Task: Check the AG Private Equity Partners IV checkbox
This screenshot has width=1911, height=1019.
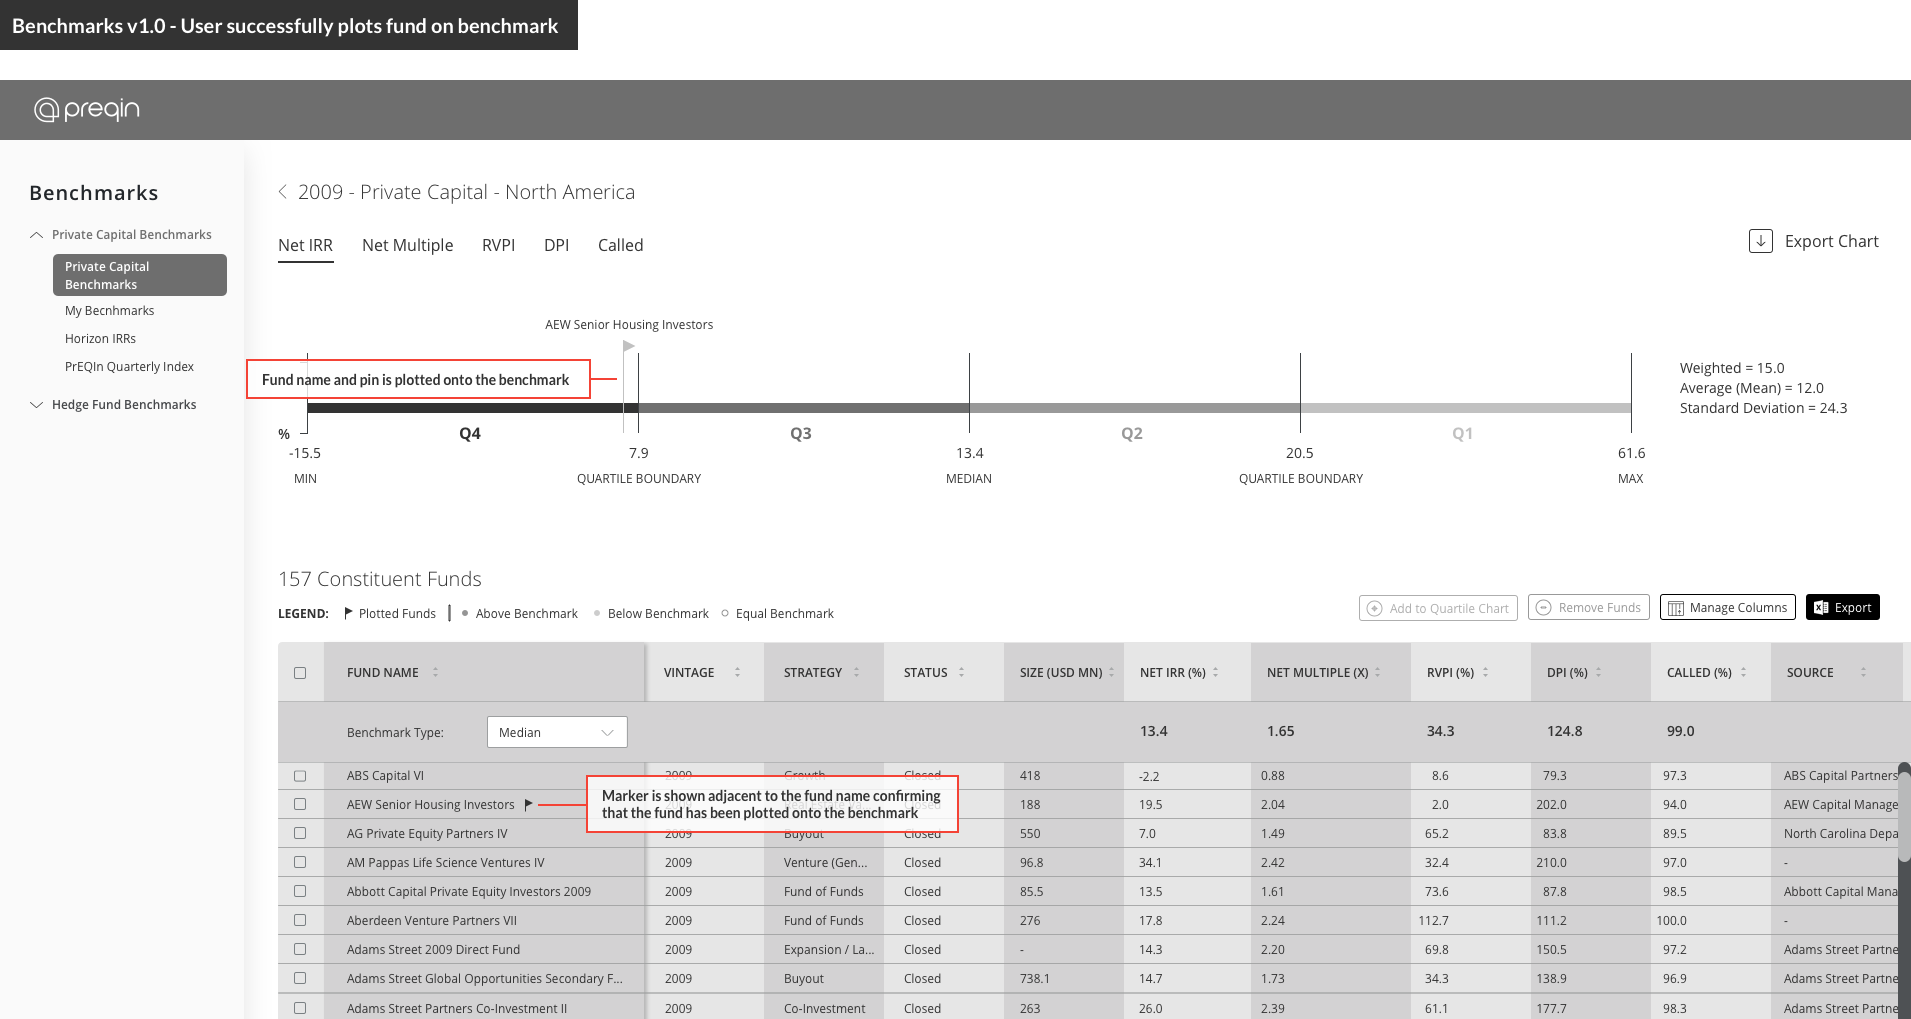Action: [x=300, y=833]
